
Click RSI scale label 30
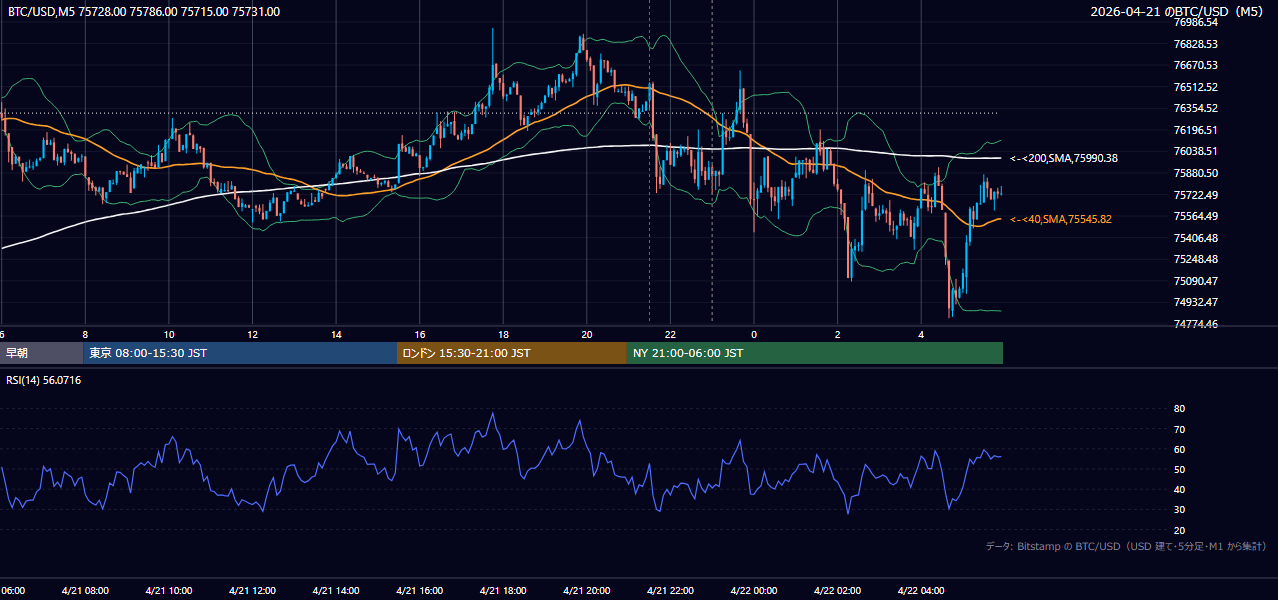coord(1179,509)
